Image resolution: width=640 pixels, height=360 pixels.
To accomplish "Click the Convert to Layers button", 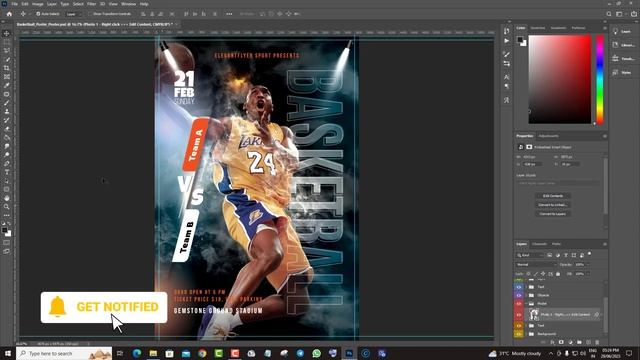I will [x=553, y=214].
